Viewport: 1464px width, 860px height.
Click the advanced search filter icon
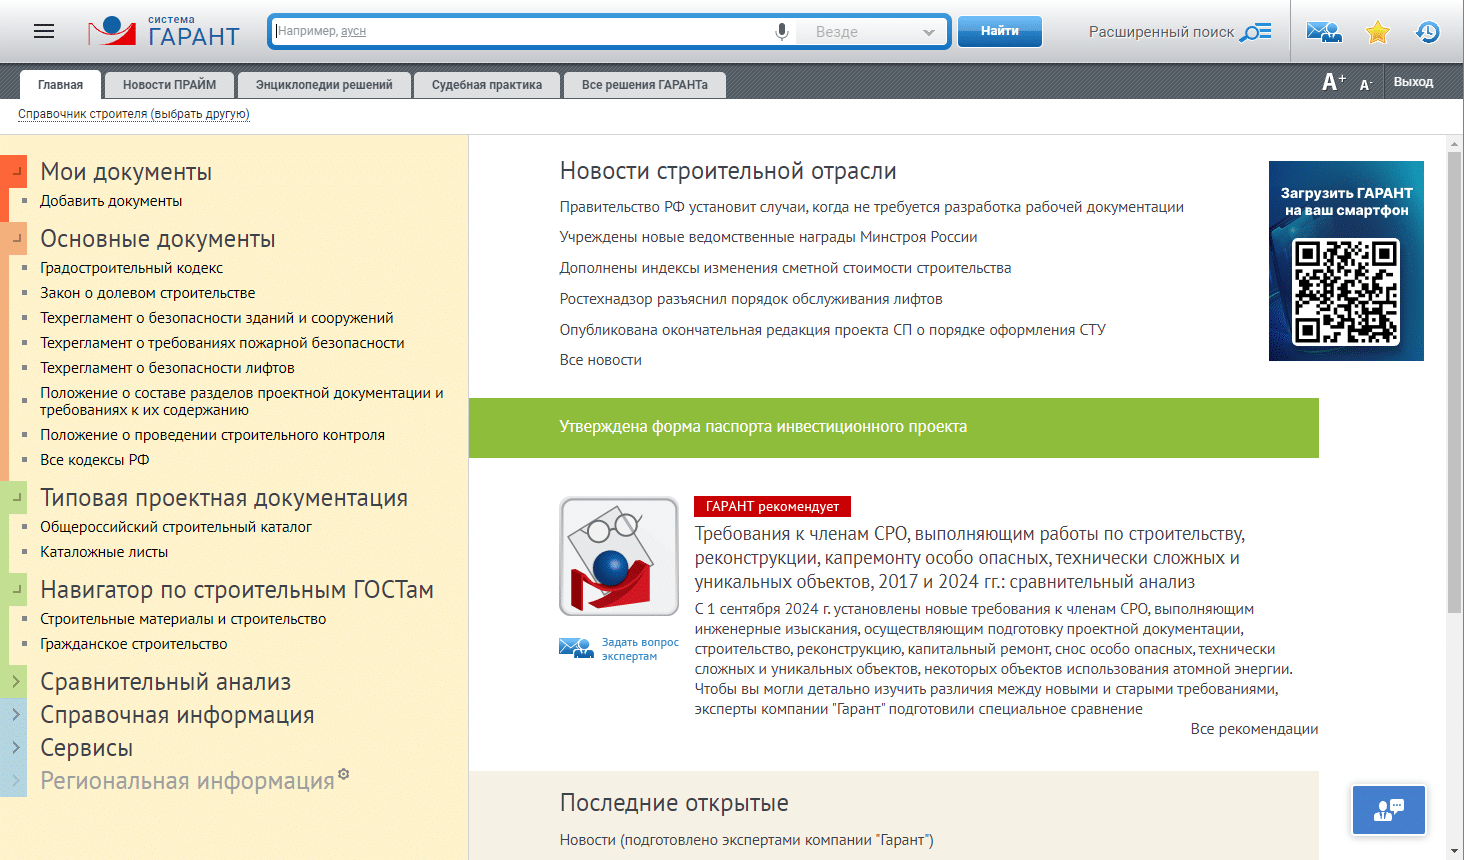pyautogui.click(x=1255, y=32)
